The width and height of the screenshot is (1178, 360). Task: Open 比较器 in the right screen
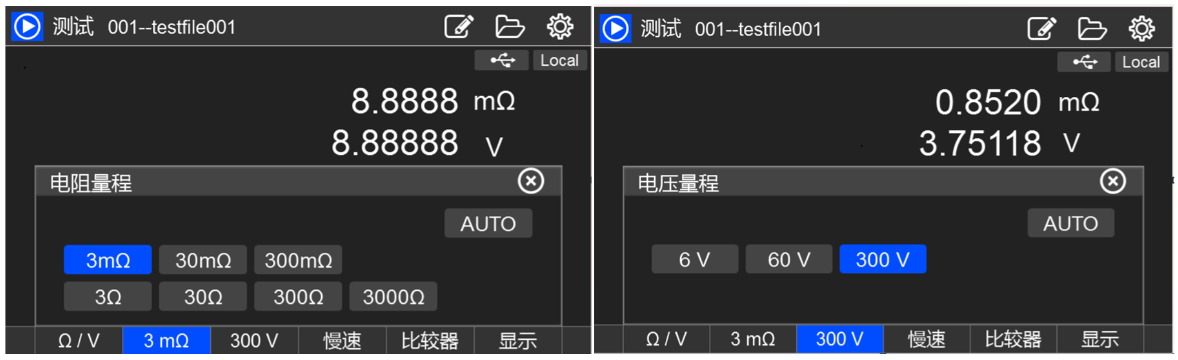[x=1013, y=340]
